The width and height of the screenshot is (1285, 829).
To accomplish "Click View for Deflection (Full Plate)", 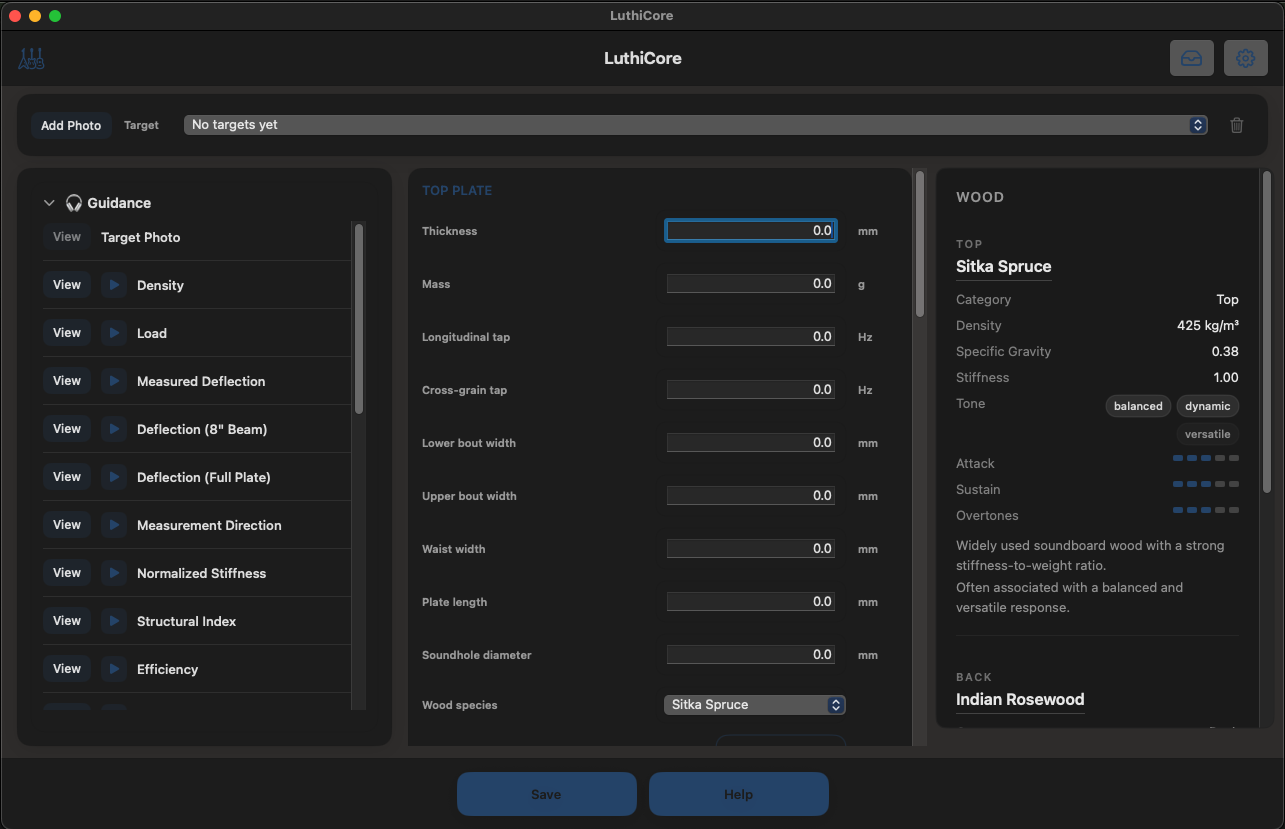I will 67,477.
